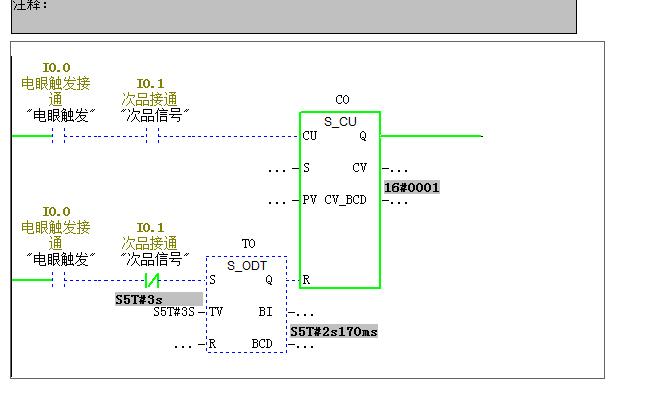Click the empty operand at counter S input

[x=277, y=168]
